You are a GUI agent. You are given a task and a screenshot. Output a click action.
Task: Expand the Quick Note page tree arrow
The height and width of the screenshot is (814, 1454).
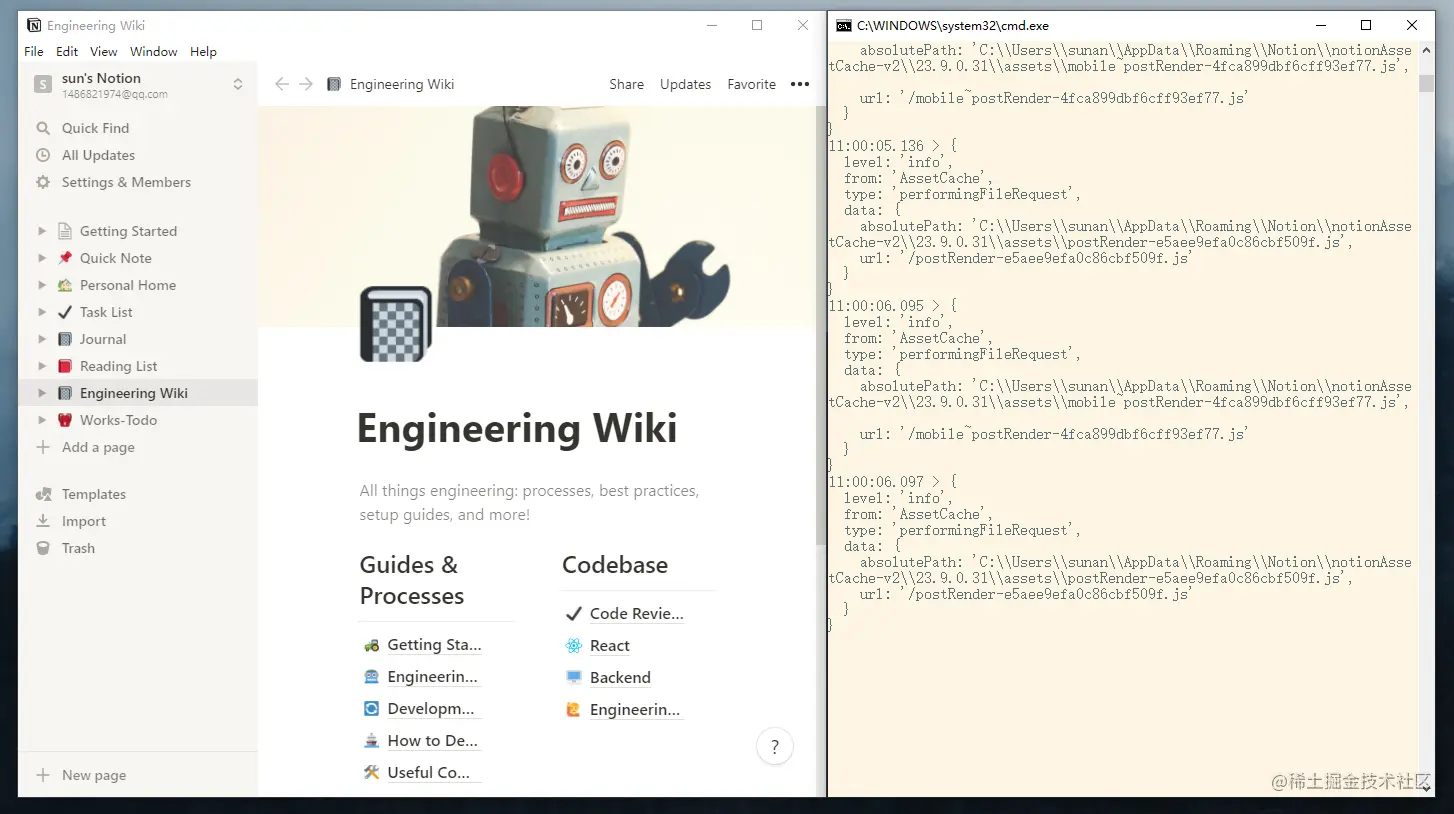point(42,258)
